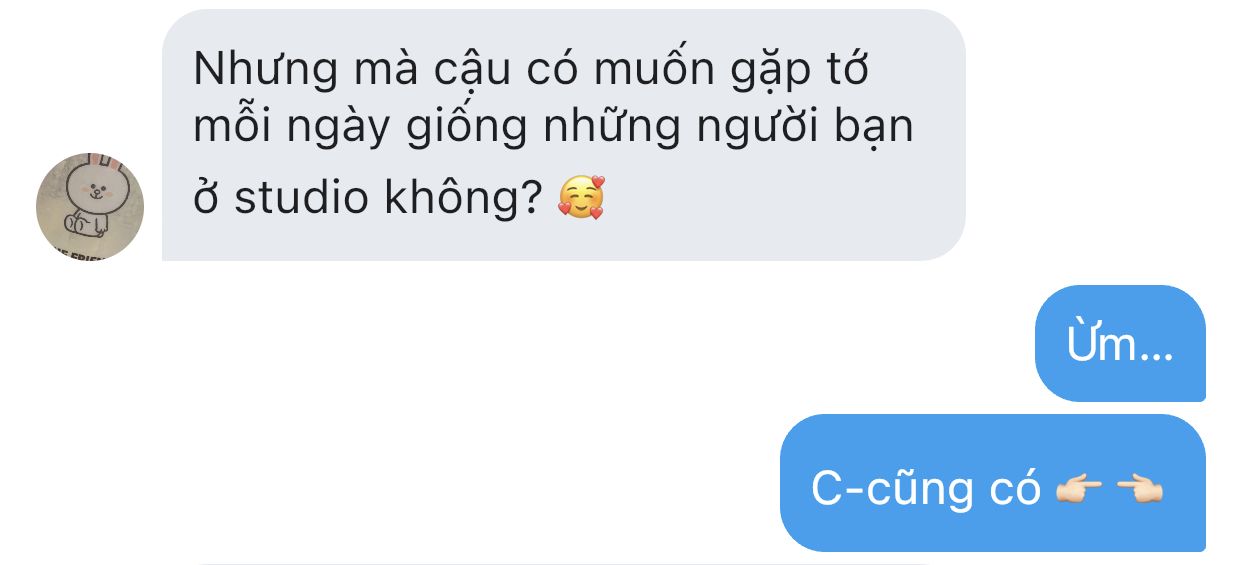Screen dimensions: 1242x565
Task: Open the sender's bunny profile avatar
Action: (x=90, y=207)
